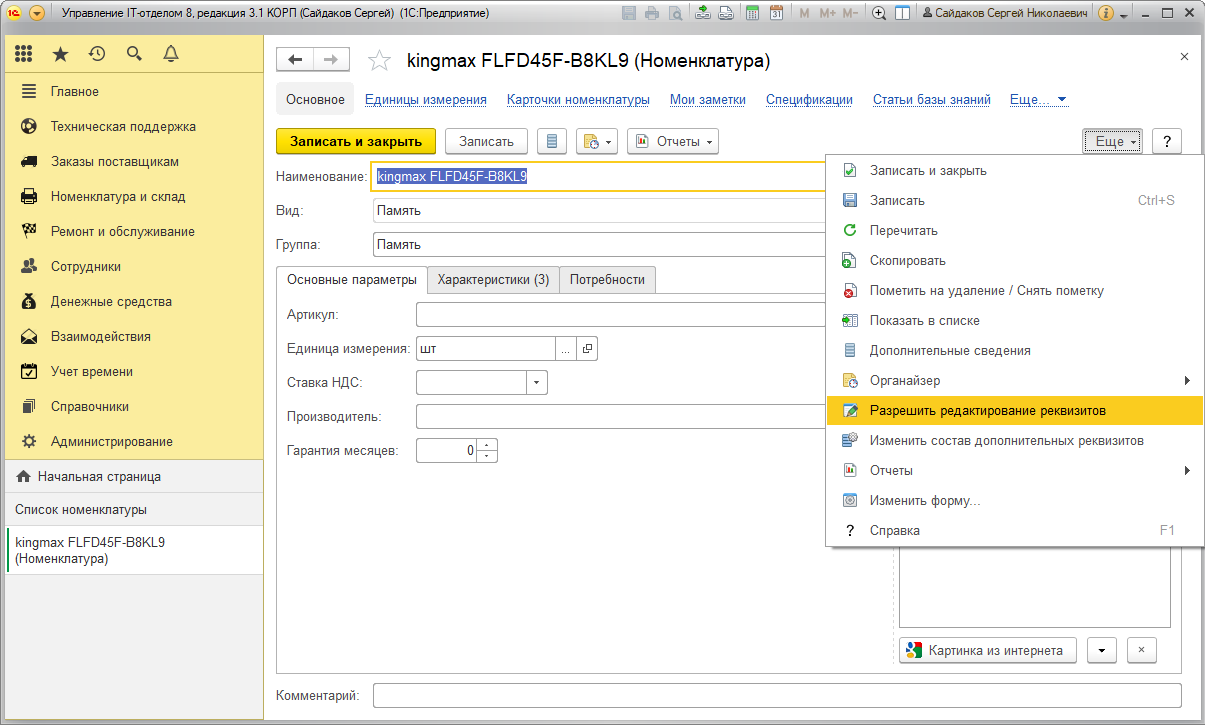Open the question mark help button
Viewport: 1205px width, 725px height.
1167,142
